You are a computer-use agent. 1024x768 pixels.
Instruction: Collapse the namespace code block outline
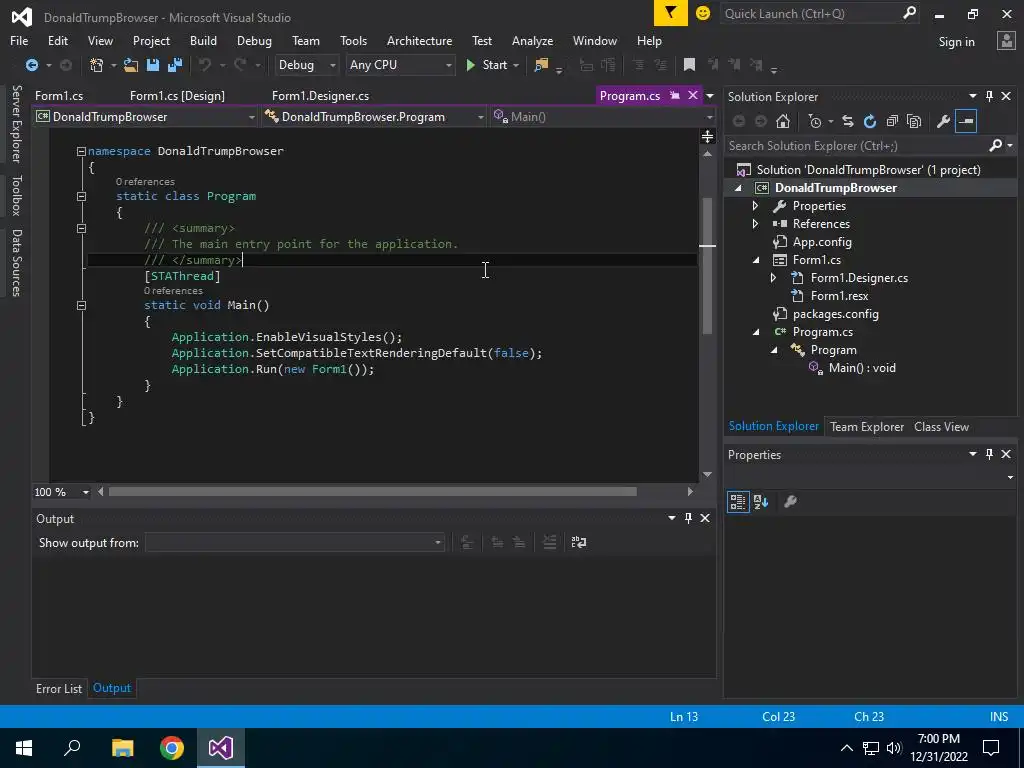tap(82, 152)
